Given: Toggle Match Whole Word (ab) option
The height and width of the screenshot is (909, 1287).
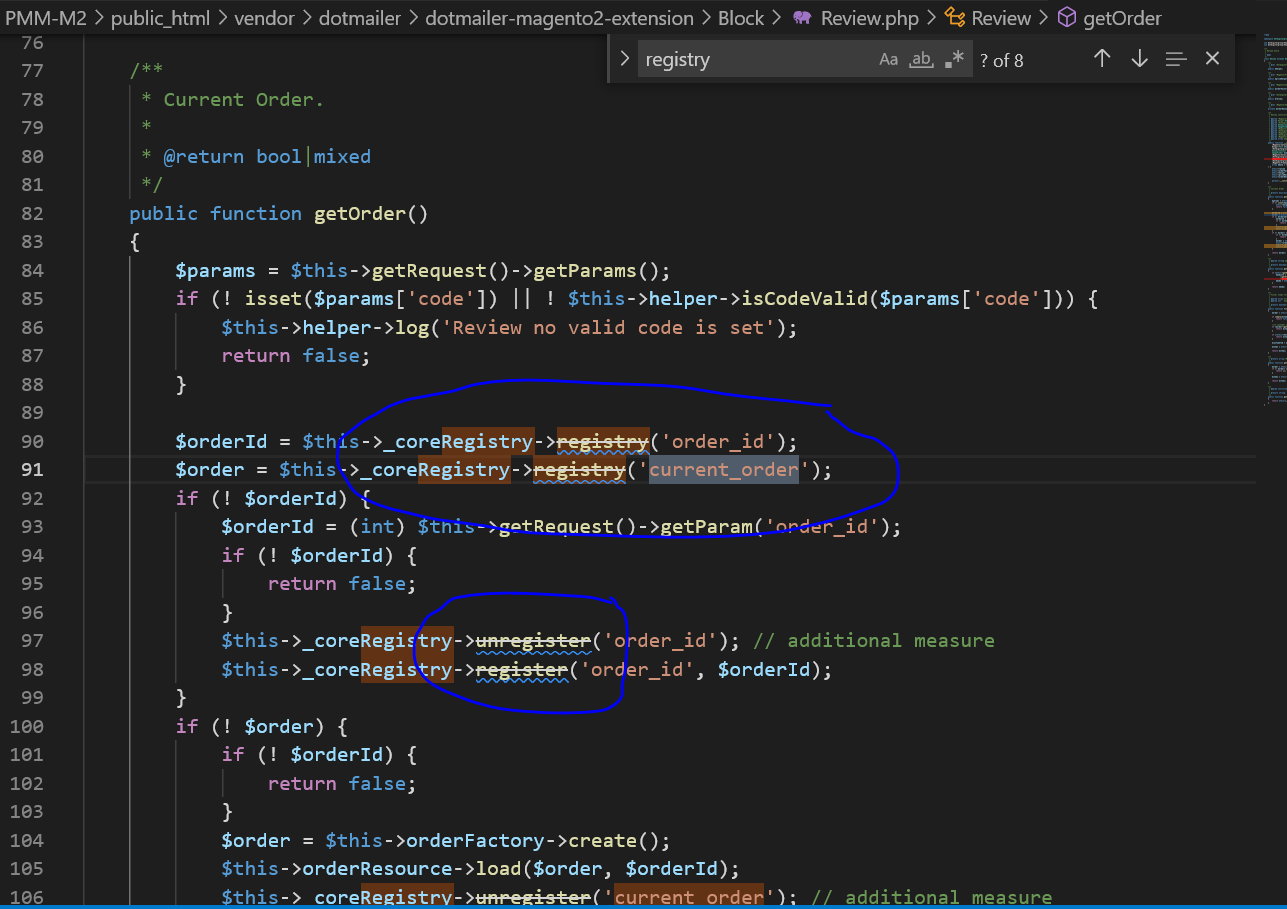Looking at the screenshot, I should (x=921, y=60).
